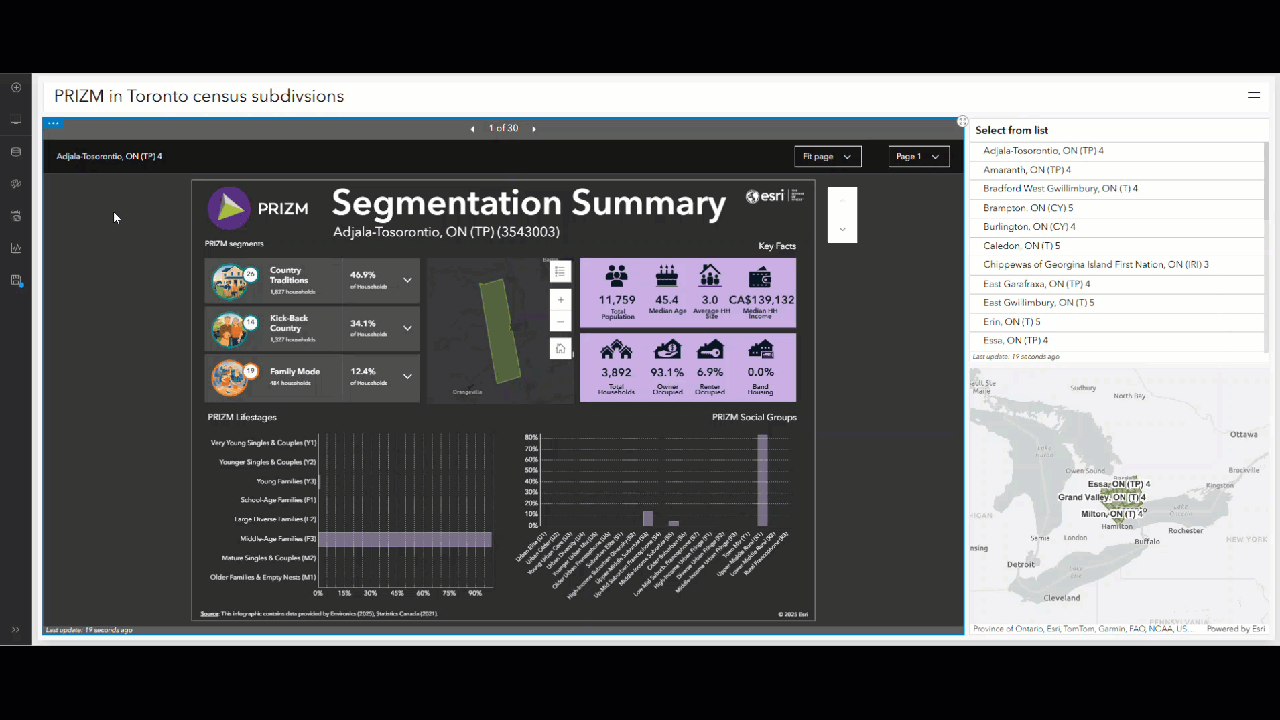Image resolution: width=1280 pixels, height=720 pixels.
Task: Open the ellipsis menu on the blue tab
Action: pyautogui.click(x=53, y=123)
